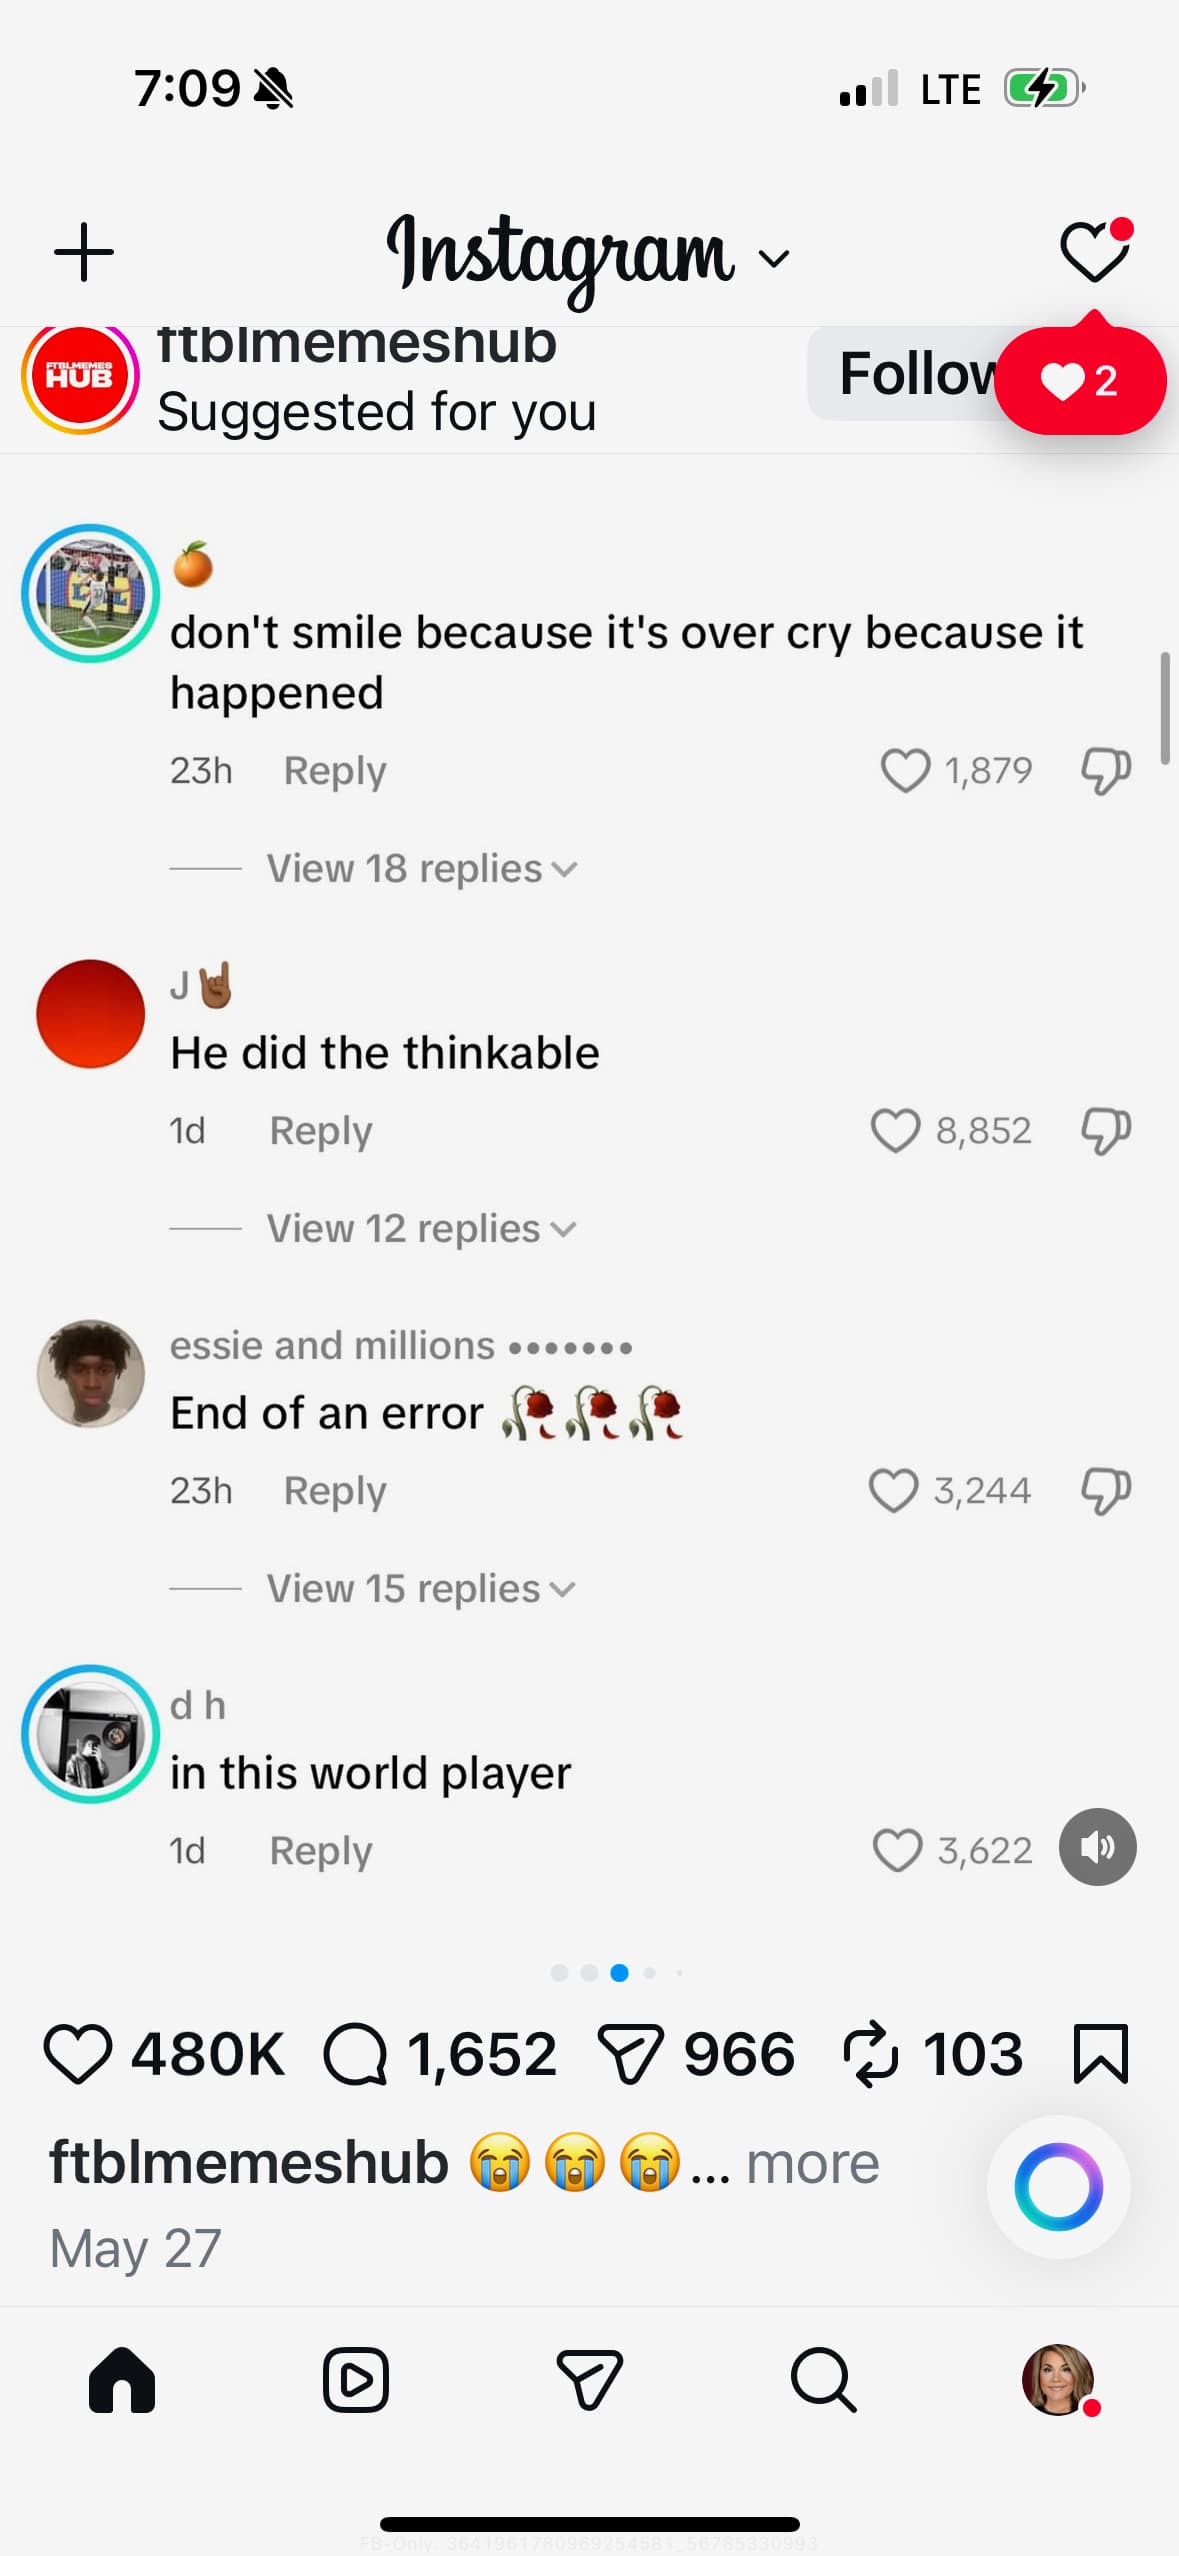The width and height of the screenshot is (1179, 2556).
Task: Like the post with 480K heart
Action: (x=78, y=2054)
